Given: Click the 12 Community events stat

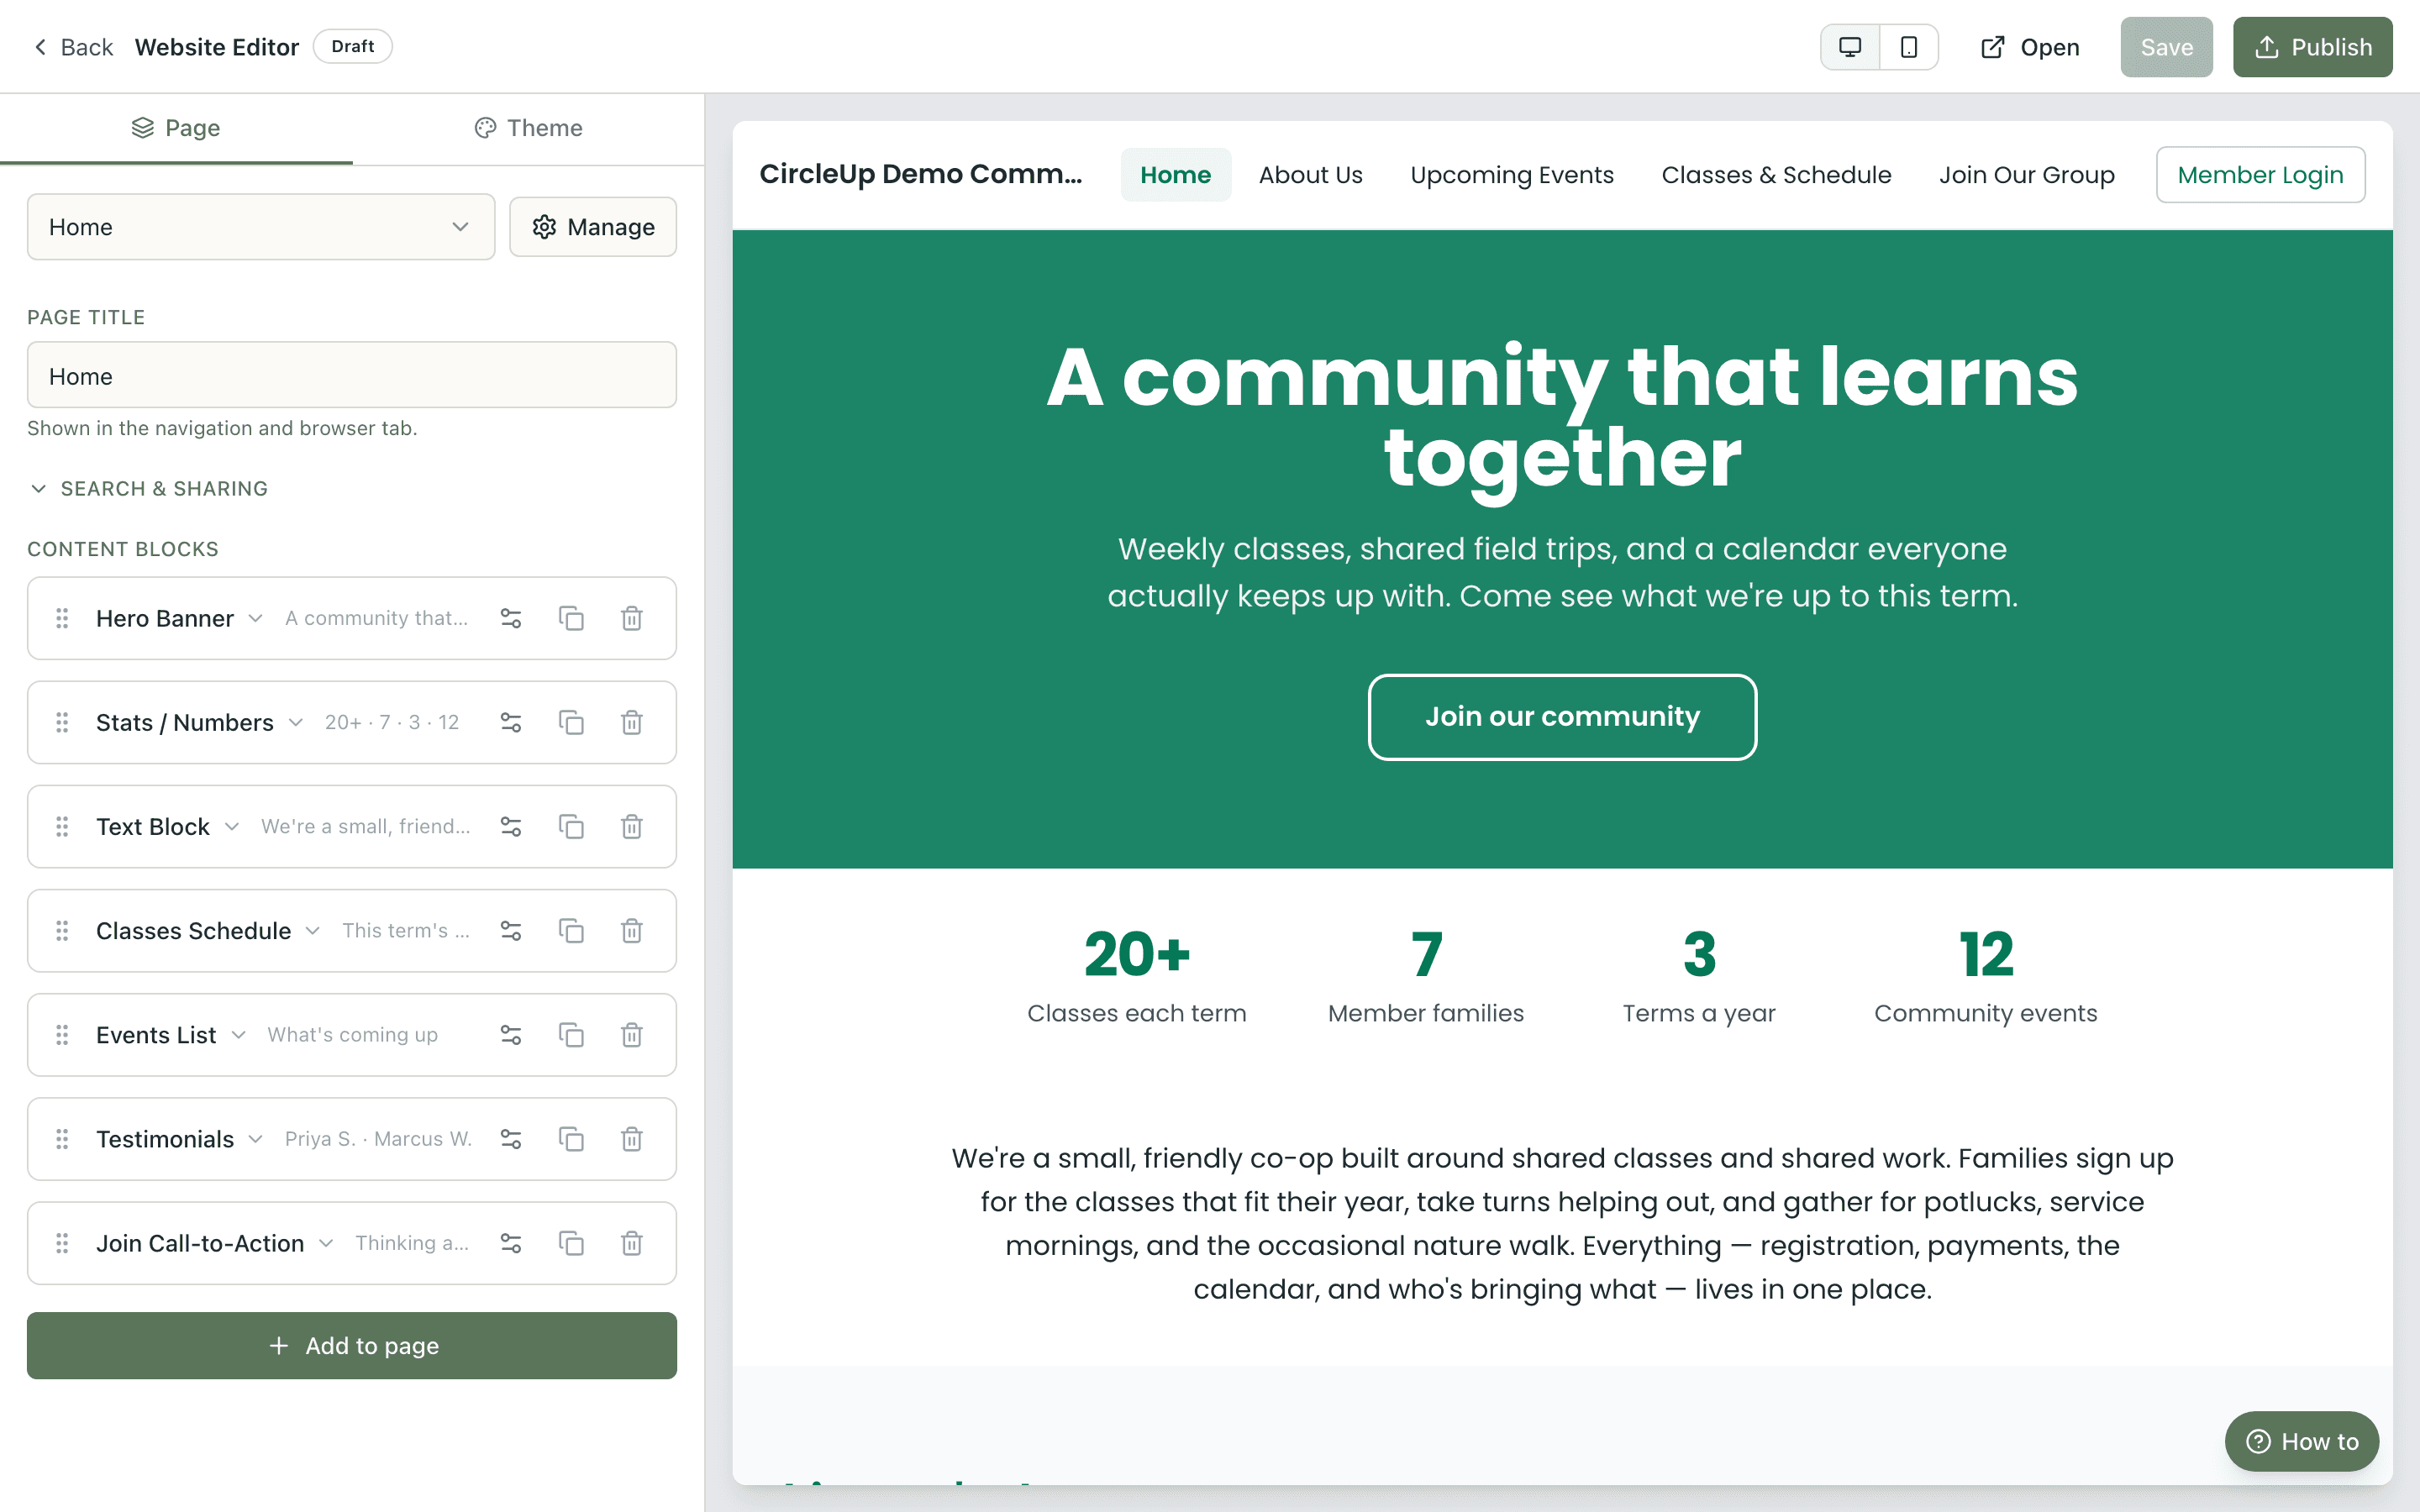Looking at the screenshot, I should (x=1985, y=976).
